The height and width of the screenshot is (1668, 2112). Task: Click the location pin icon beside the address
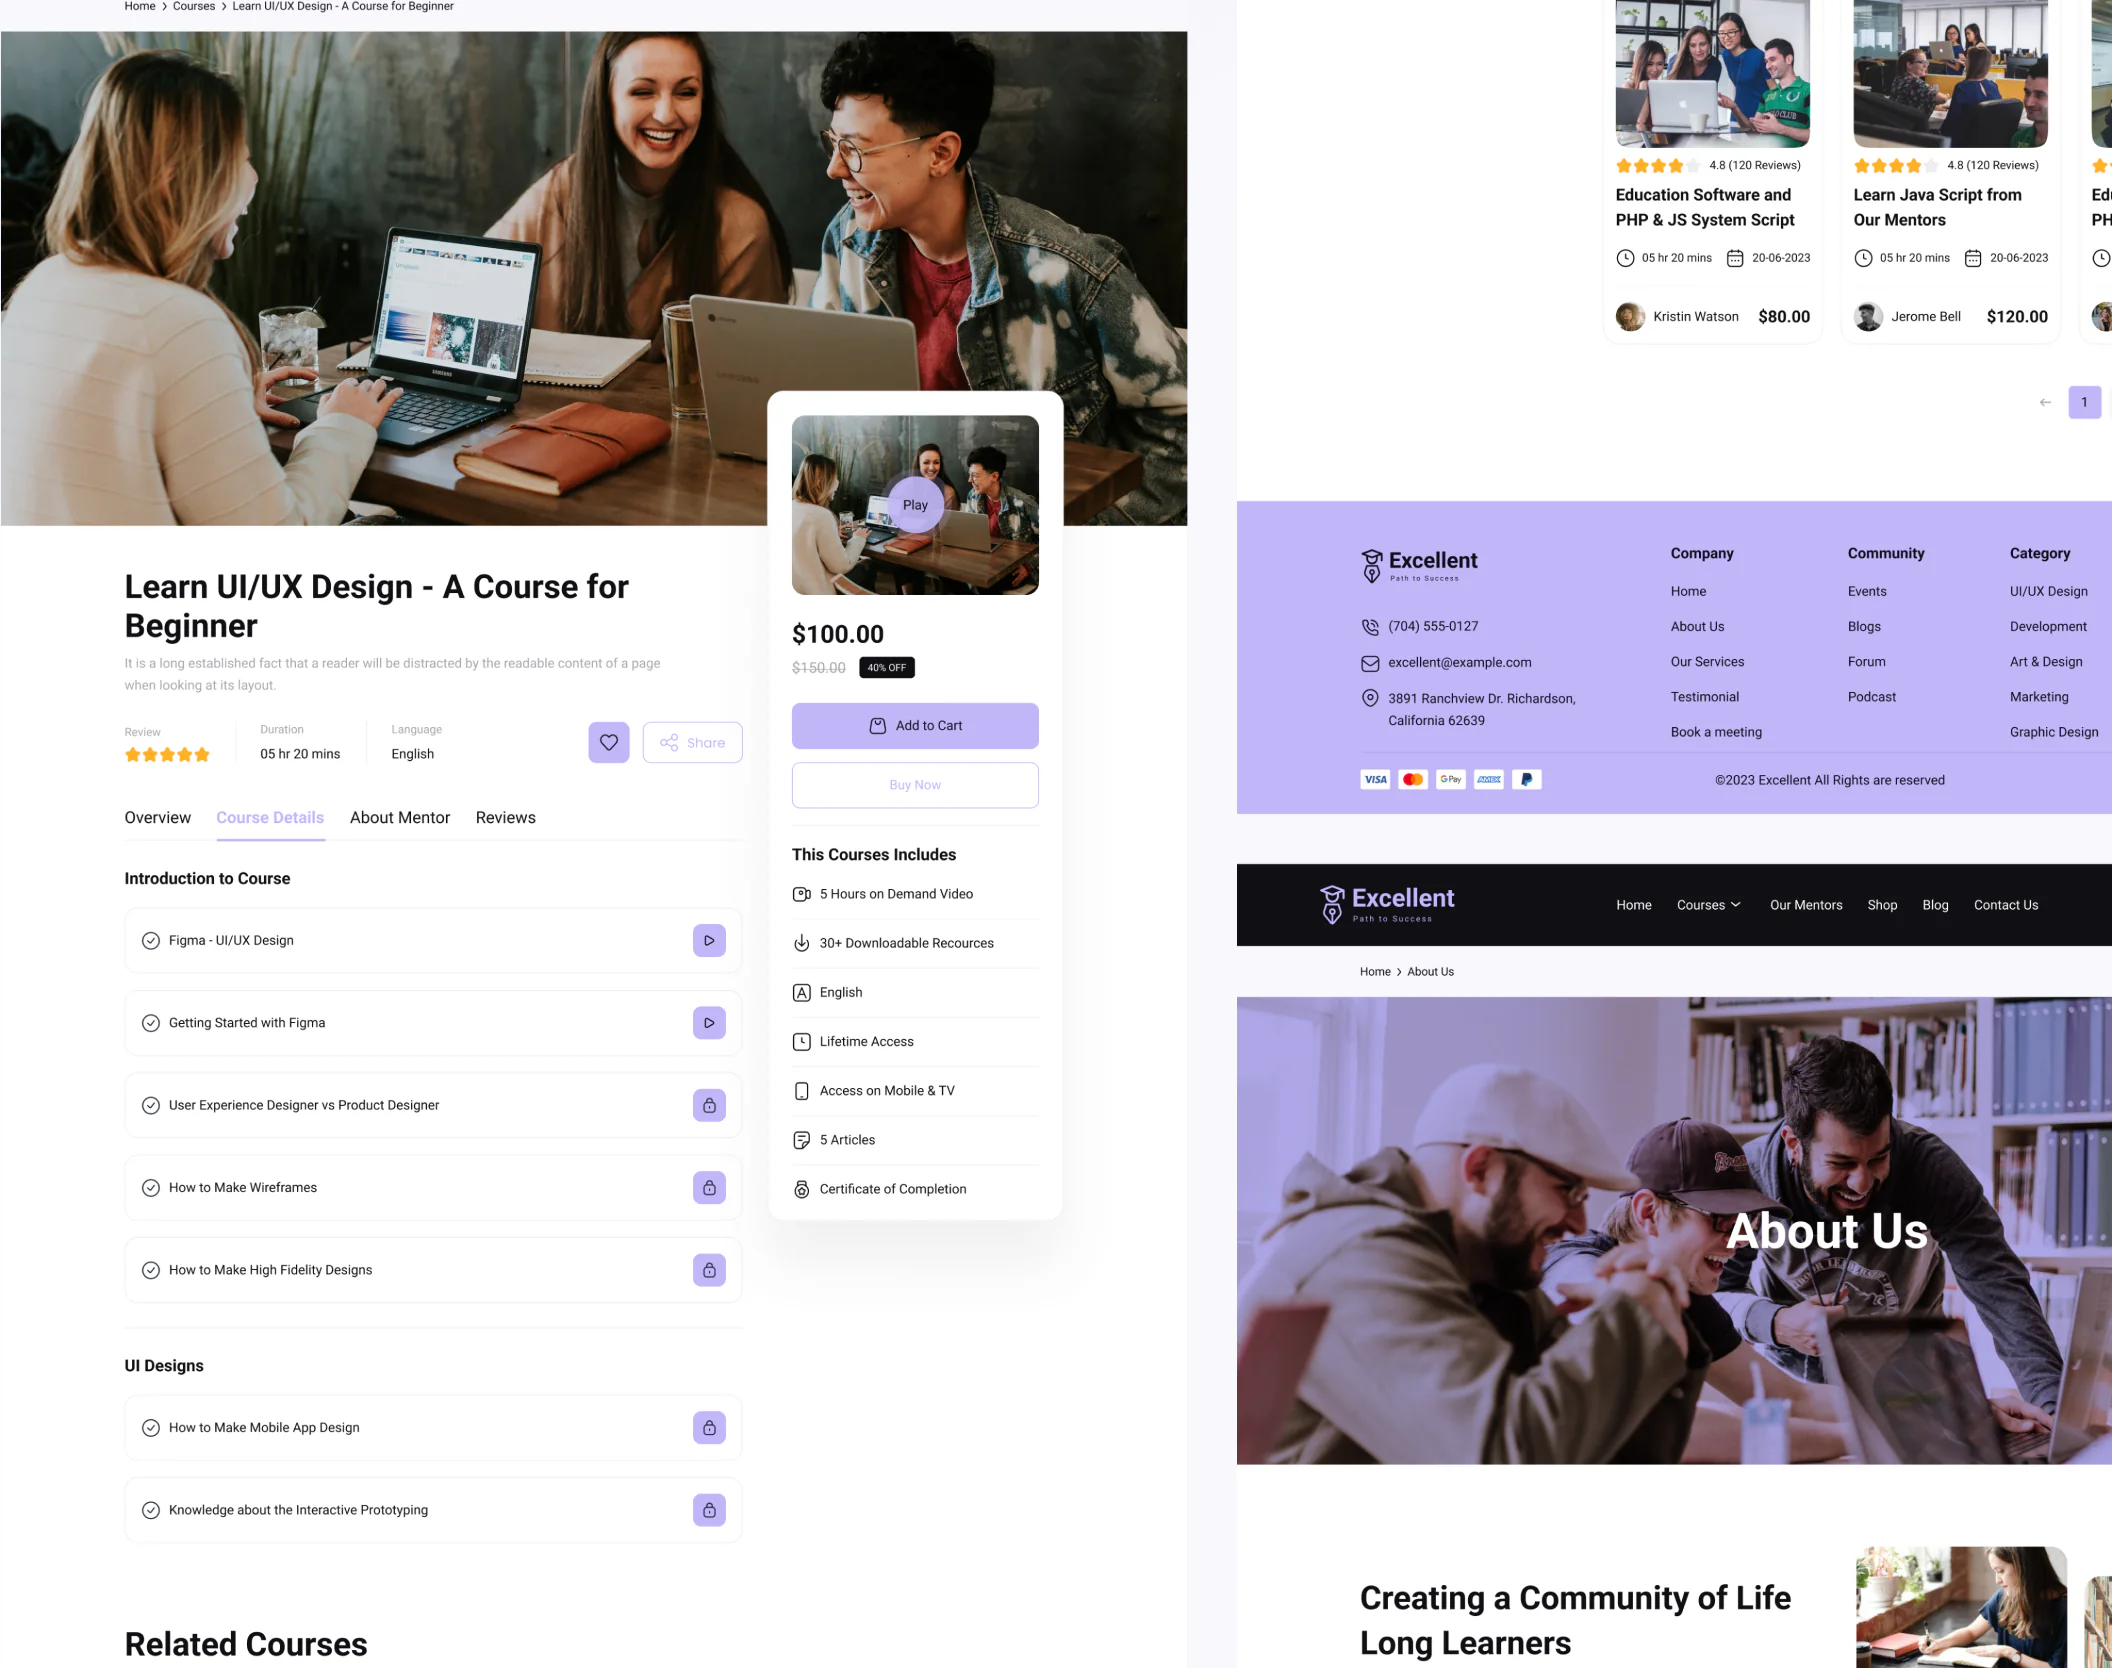tap(1370, 698)
